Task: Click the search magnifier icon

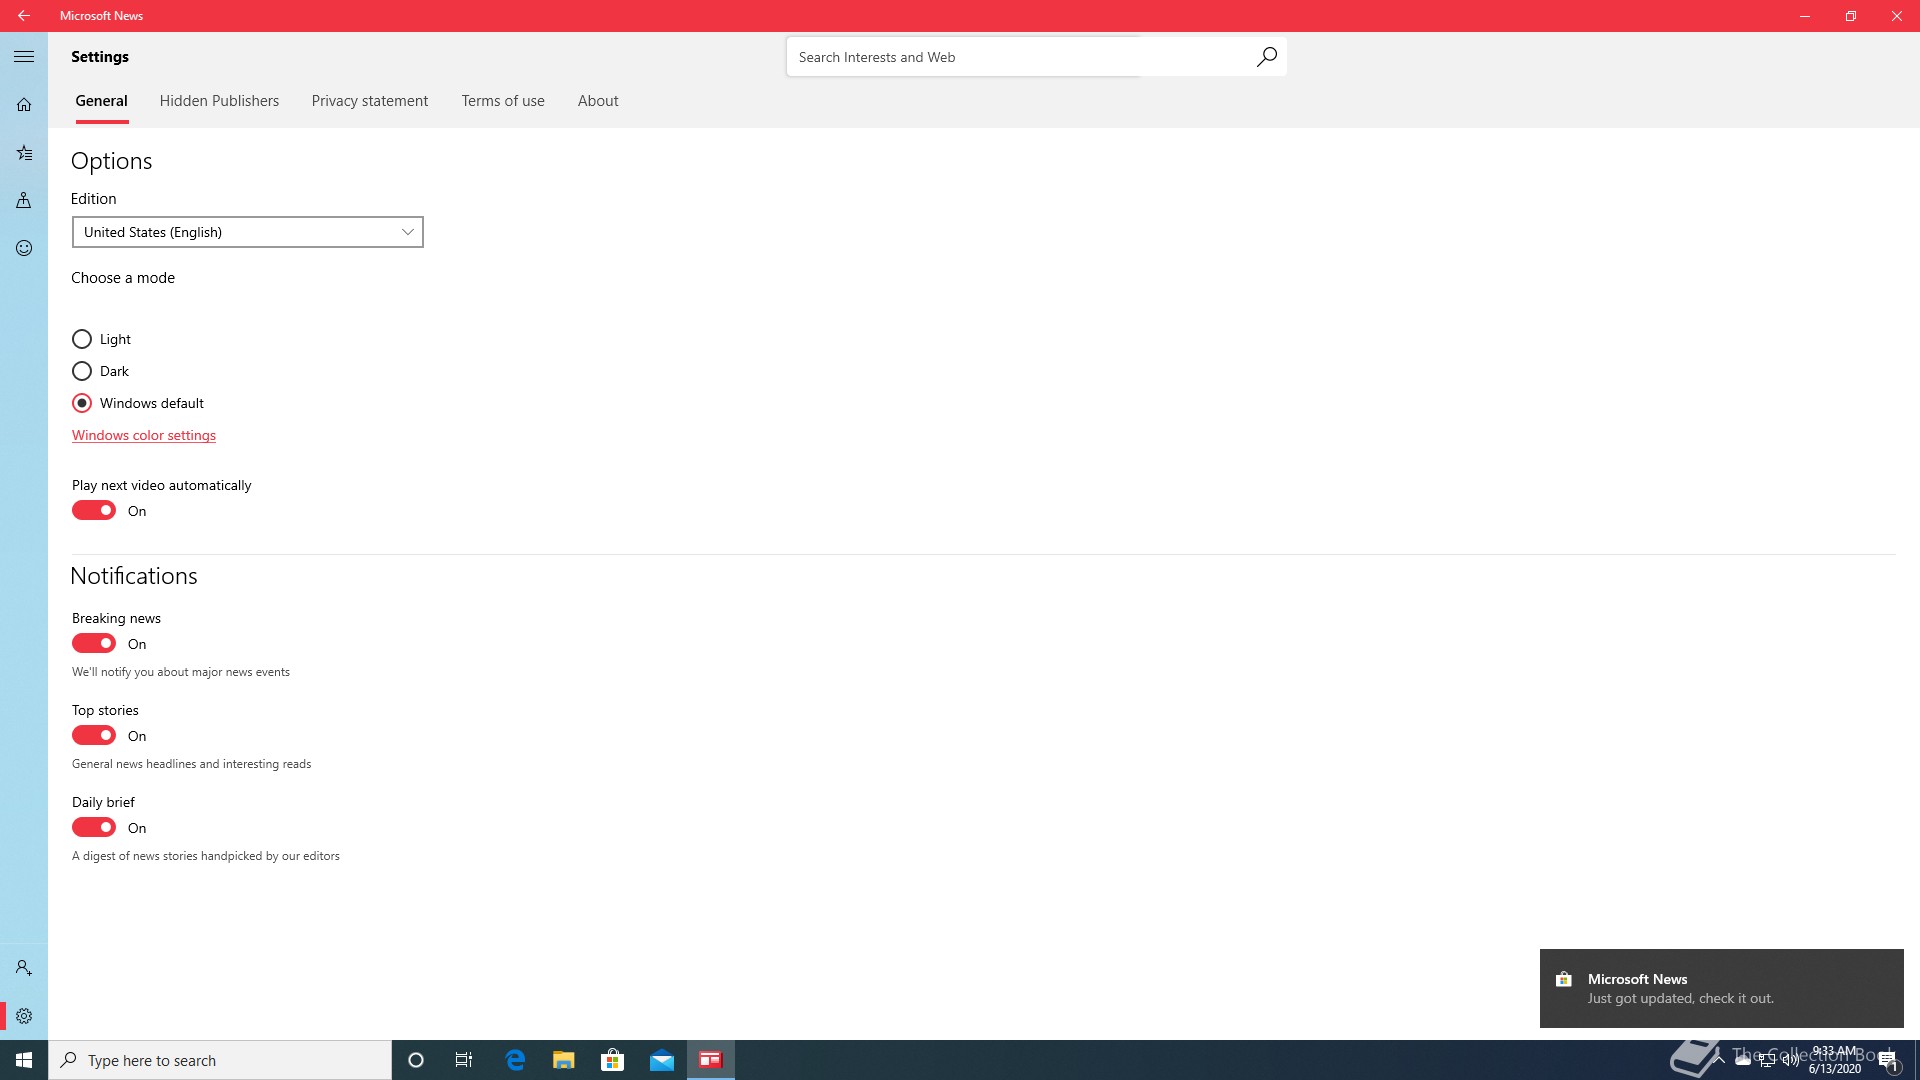Action: pyautogui.click(x=1266, y=57)
